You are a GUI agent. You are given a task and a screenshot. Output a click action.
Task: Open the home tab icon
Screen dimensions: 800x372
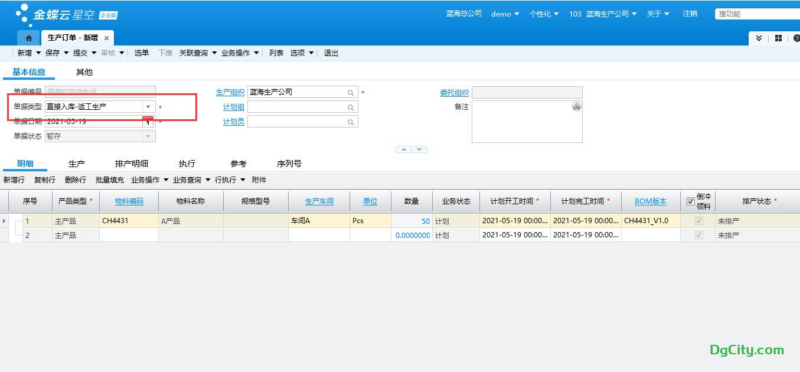click(x=29, y=38)
